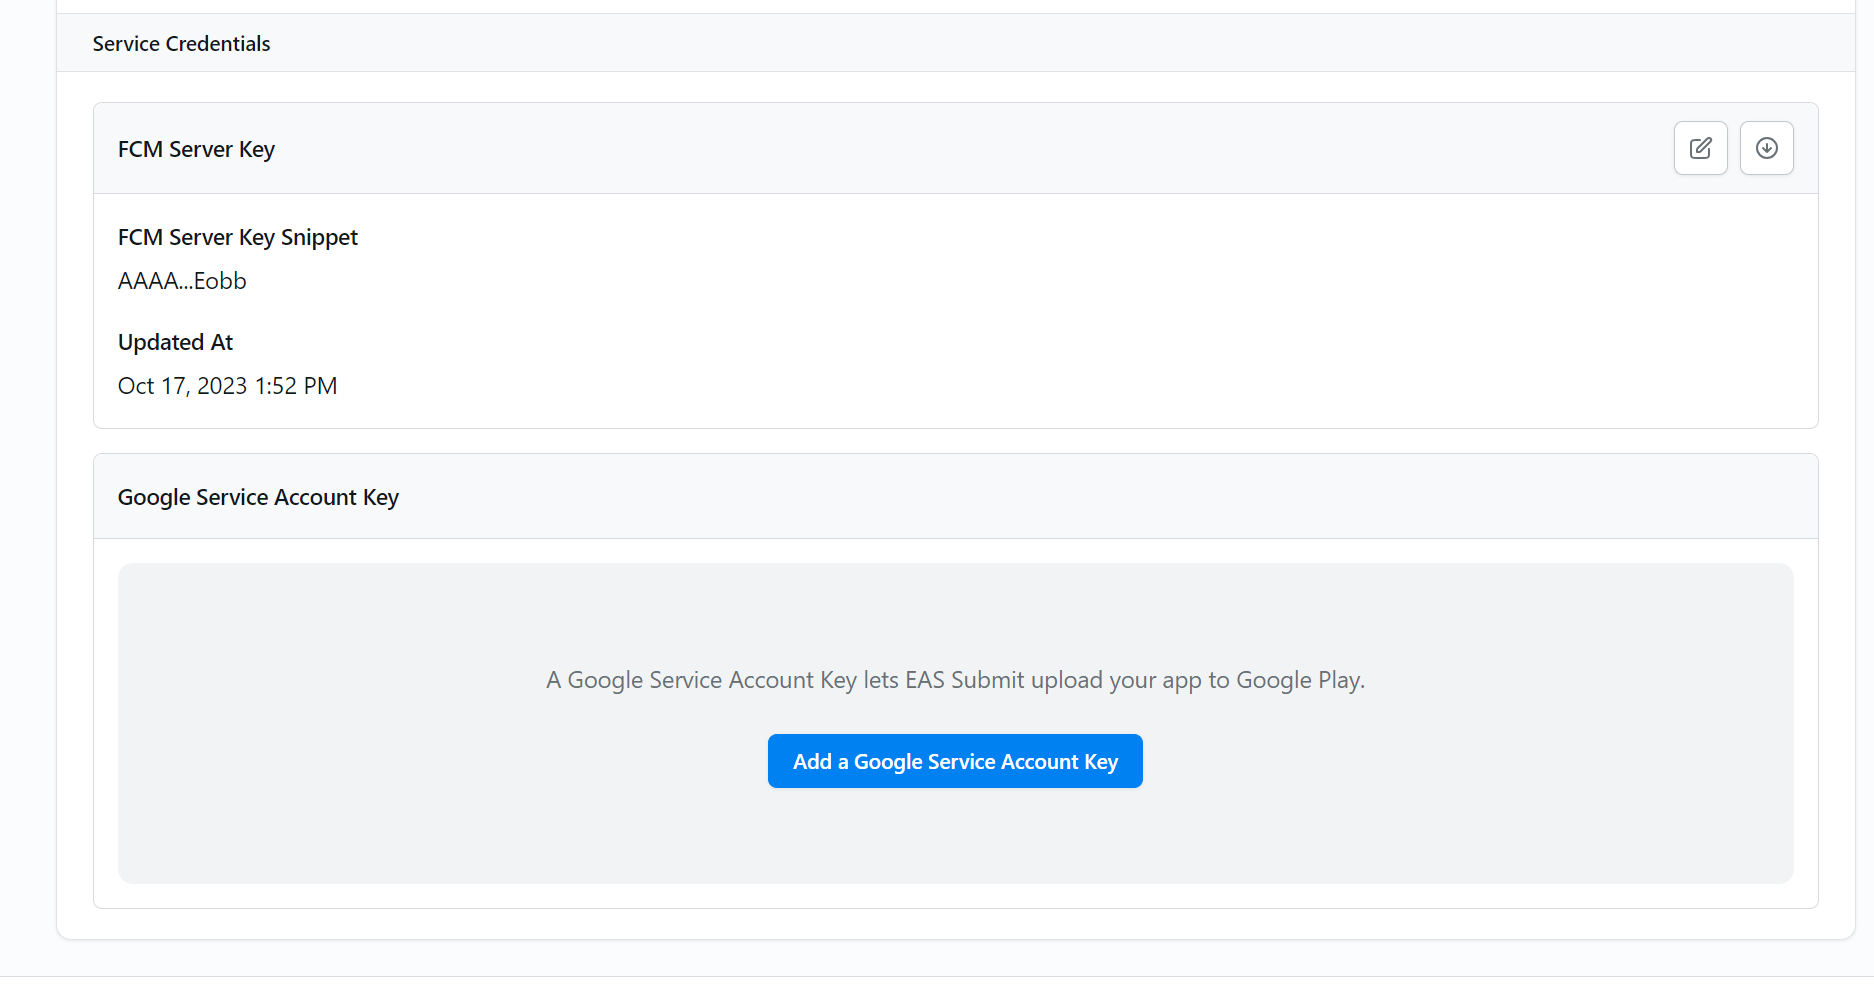
Task: Click "Oct 17" in the updated date
Action: 152,386
